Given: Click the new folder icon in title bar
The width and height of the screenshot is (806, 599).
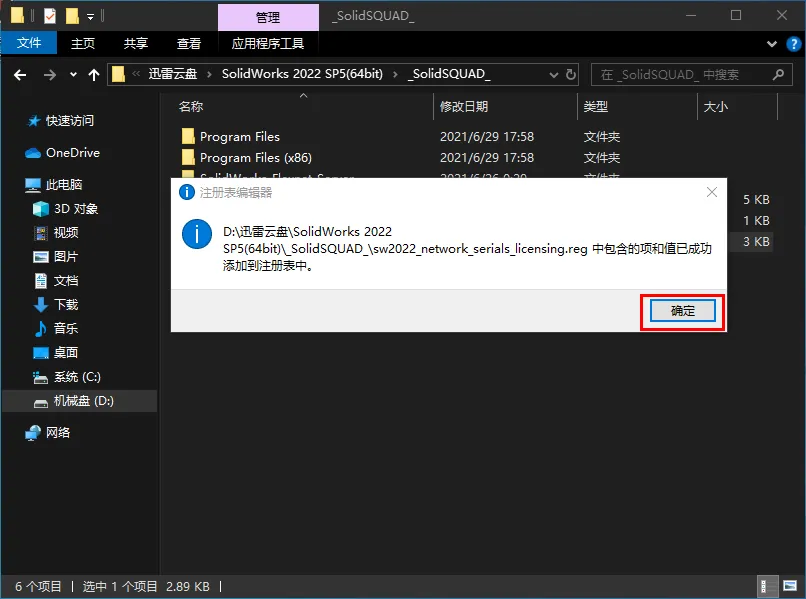Looking at the screenshot, I should [x=72, y=16].
